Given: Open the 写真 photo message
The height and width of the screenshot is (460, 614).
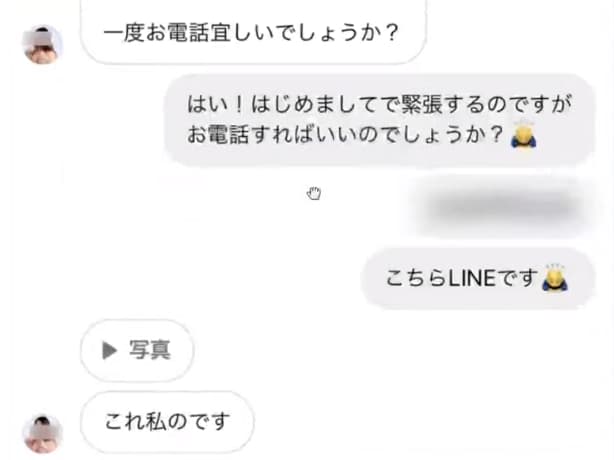Looking at the screenshot, I should coord(137,350).
